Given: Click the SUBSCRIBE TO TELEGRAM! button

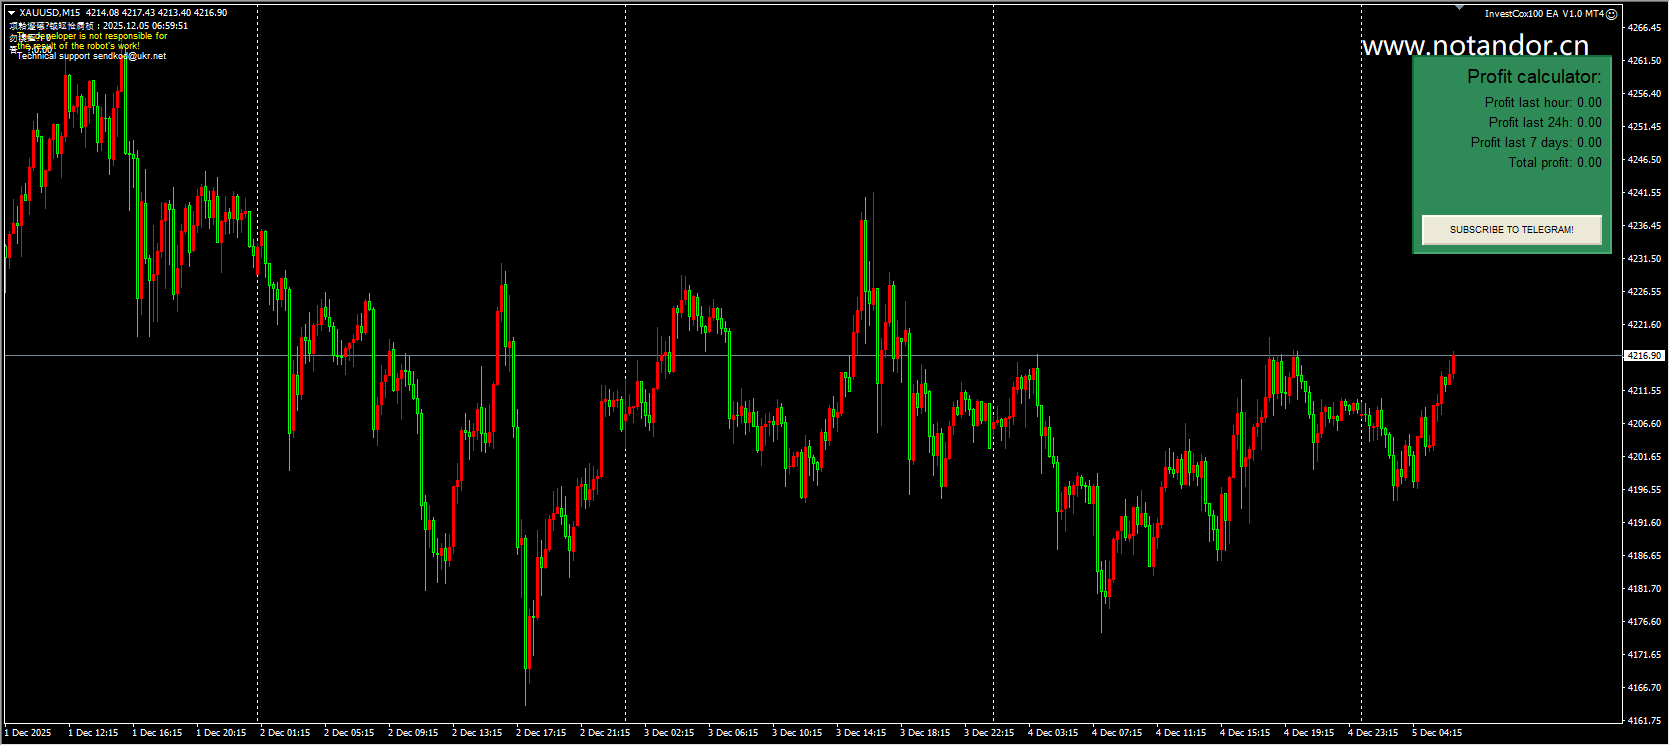Looking at the screenshot, I should pos(1511,230).
